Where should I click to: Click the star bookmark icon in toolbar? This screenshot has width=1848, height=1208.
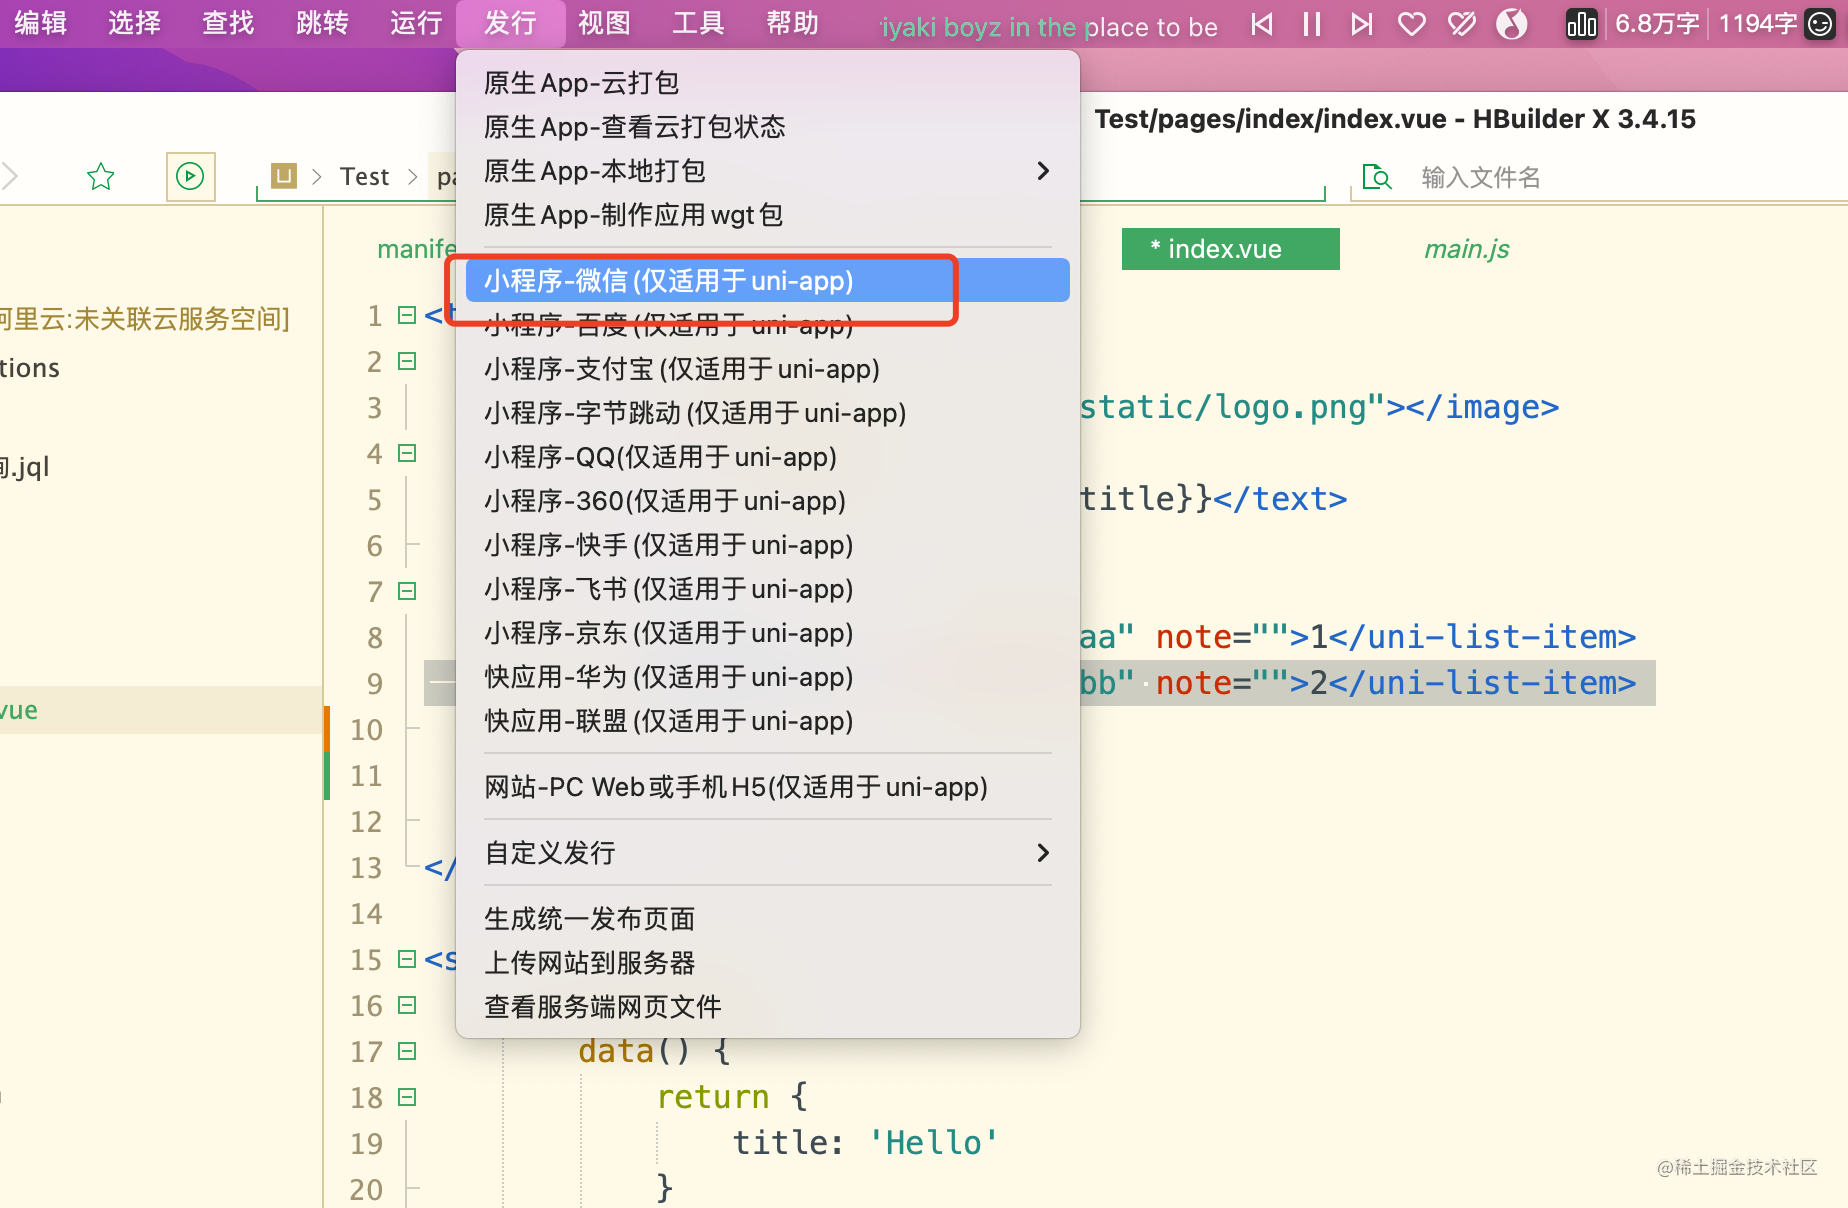[101, 177]
